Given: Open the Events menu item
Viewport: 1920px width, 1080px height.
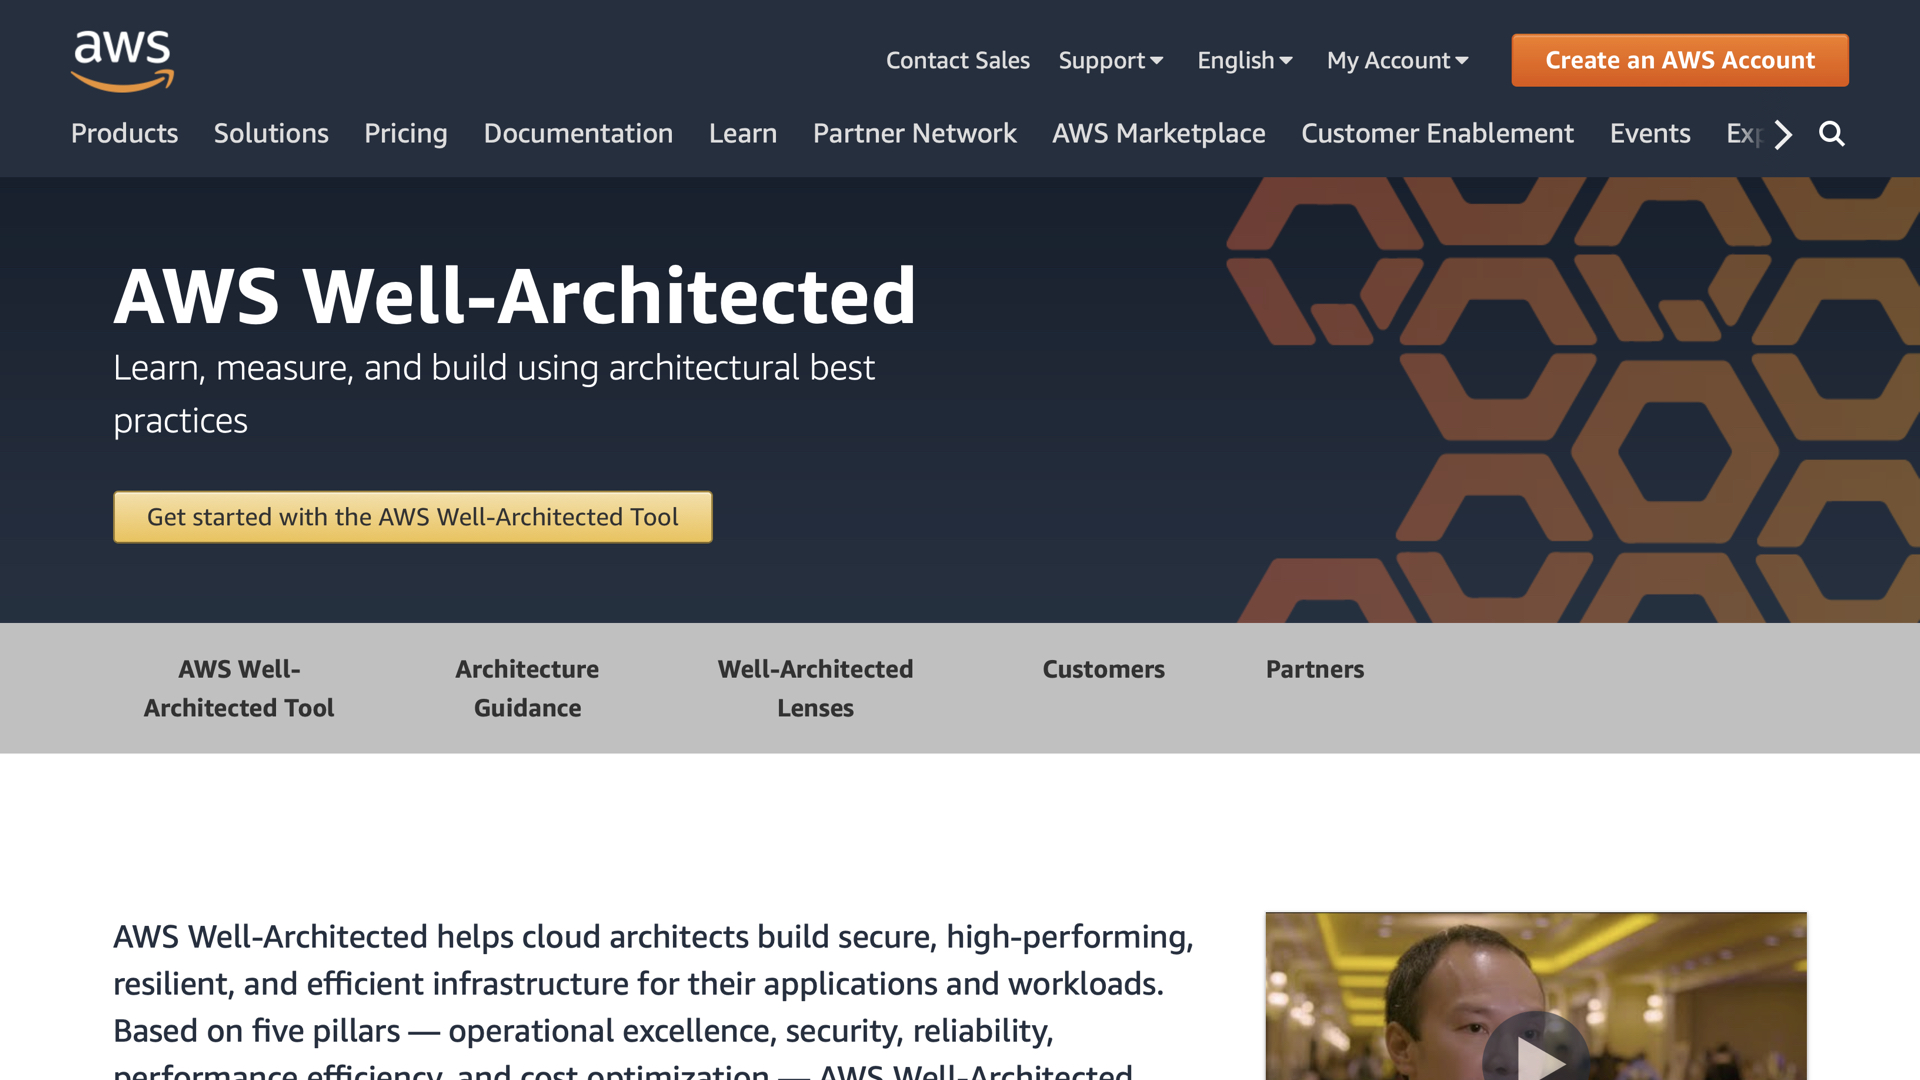Looking at the screenshot, I should click(1650, 134).
